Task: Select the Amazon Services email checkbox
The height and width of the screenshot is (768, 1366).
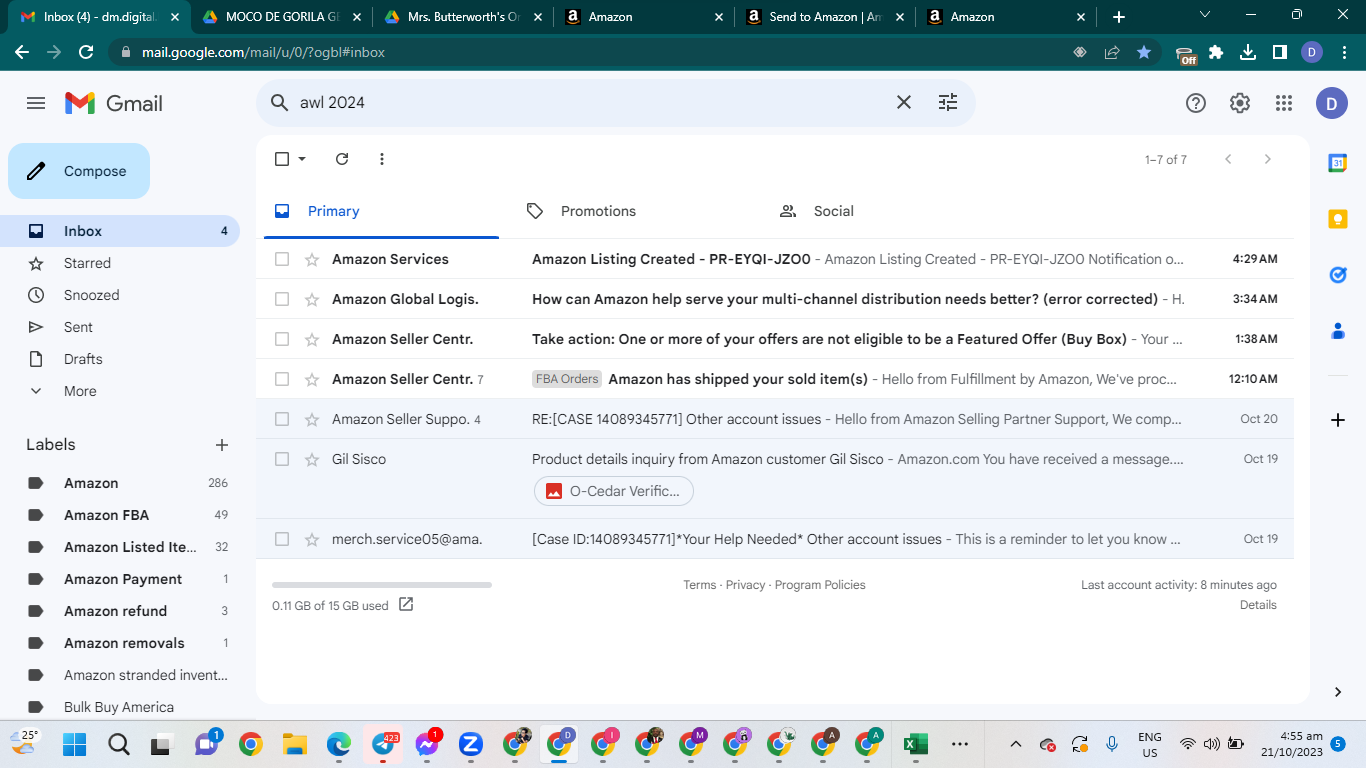Action: pos(282,259)
